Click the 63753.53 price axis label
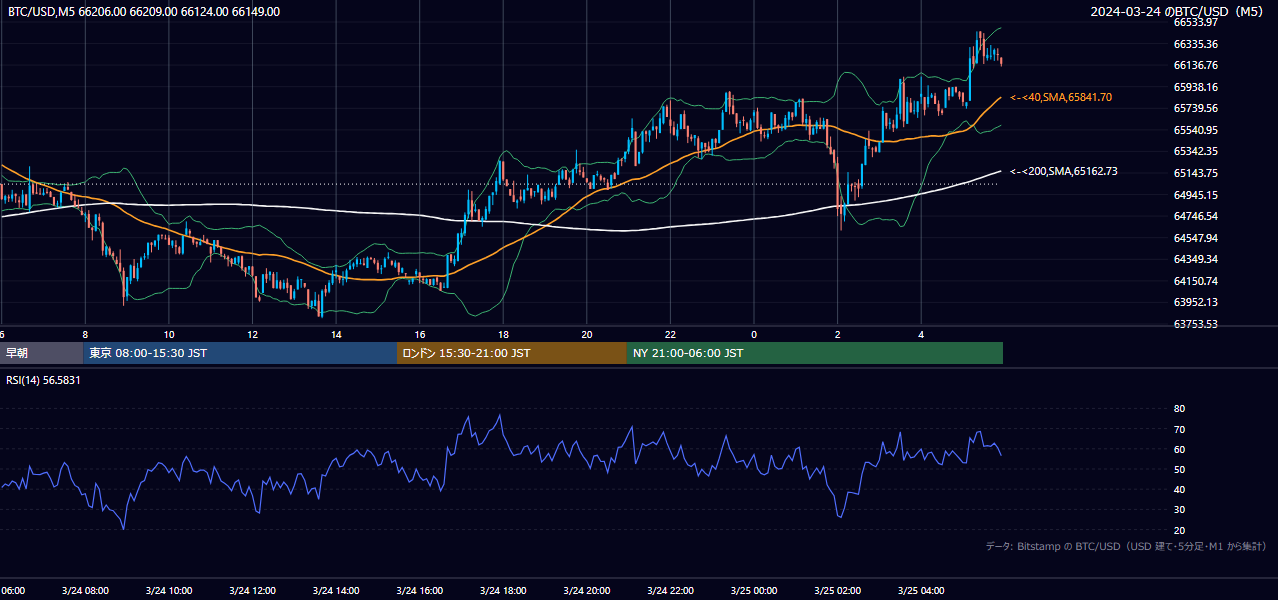 coord(1195,324)
